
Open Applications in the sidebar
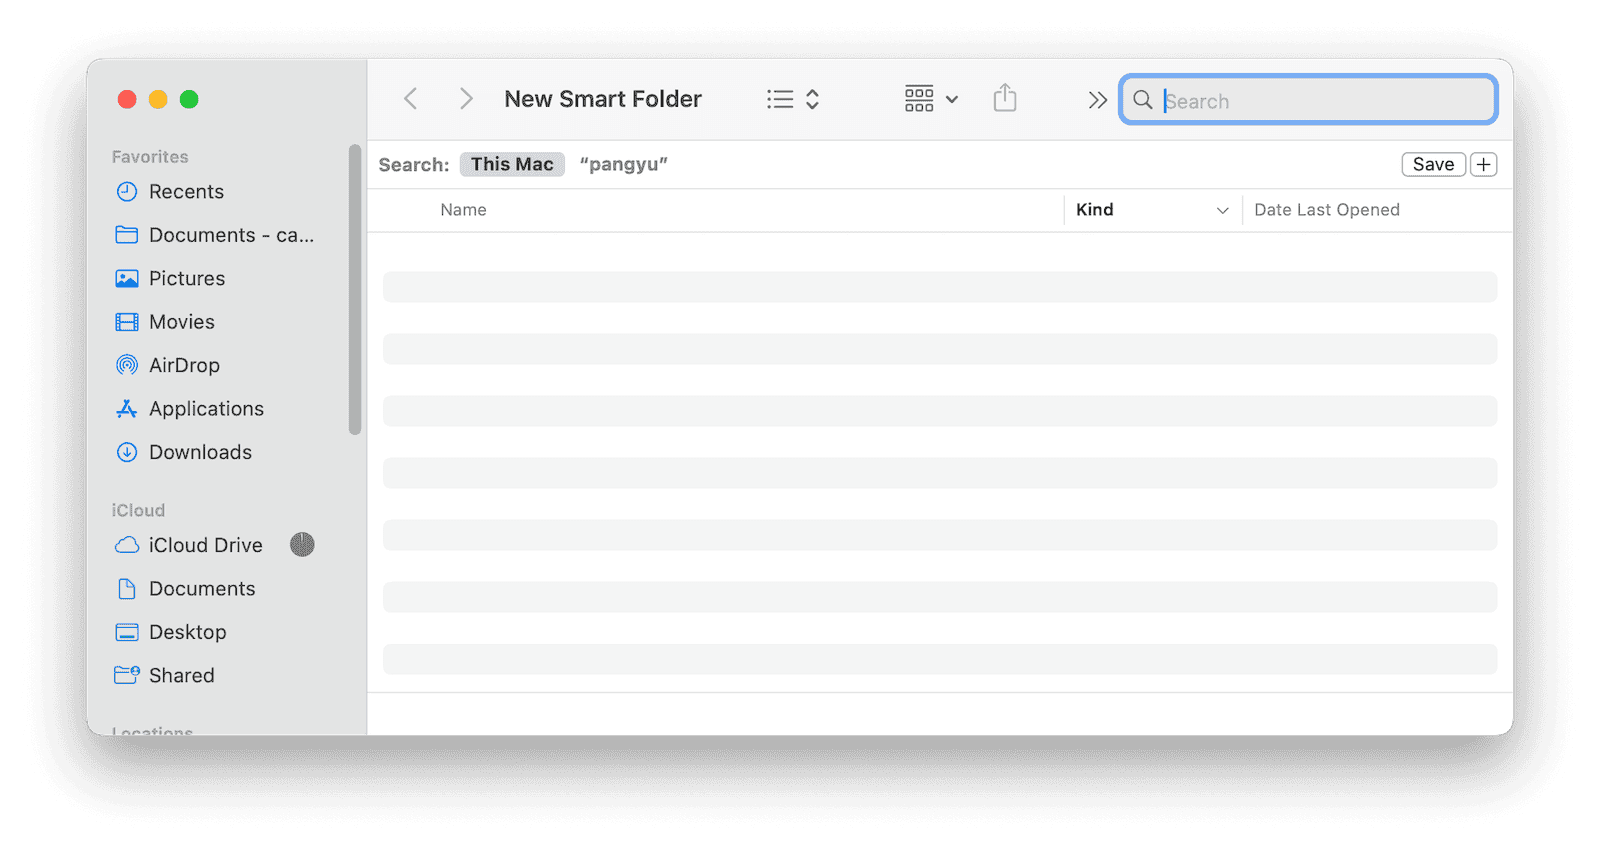coord(206,409)
